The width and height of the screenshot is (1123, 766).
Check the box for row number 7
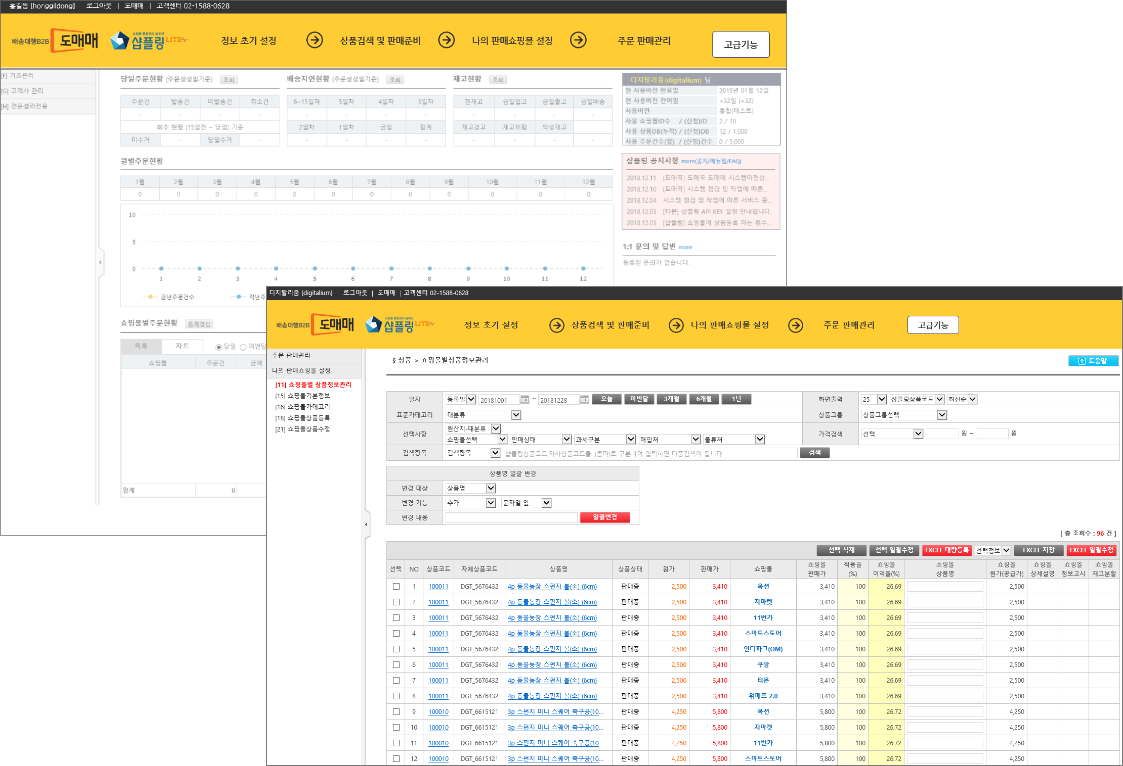(x=396, y=681)
